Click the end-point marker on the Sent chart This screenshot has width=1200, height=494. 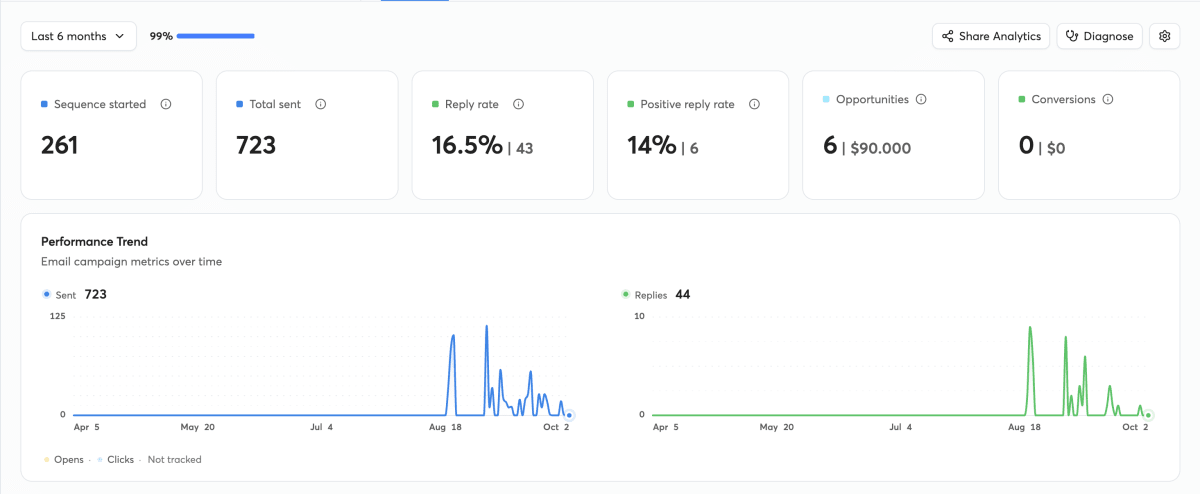(569, 415)
